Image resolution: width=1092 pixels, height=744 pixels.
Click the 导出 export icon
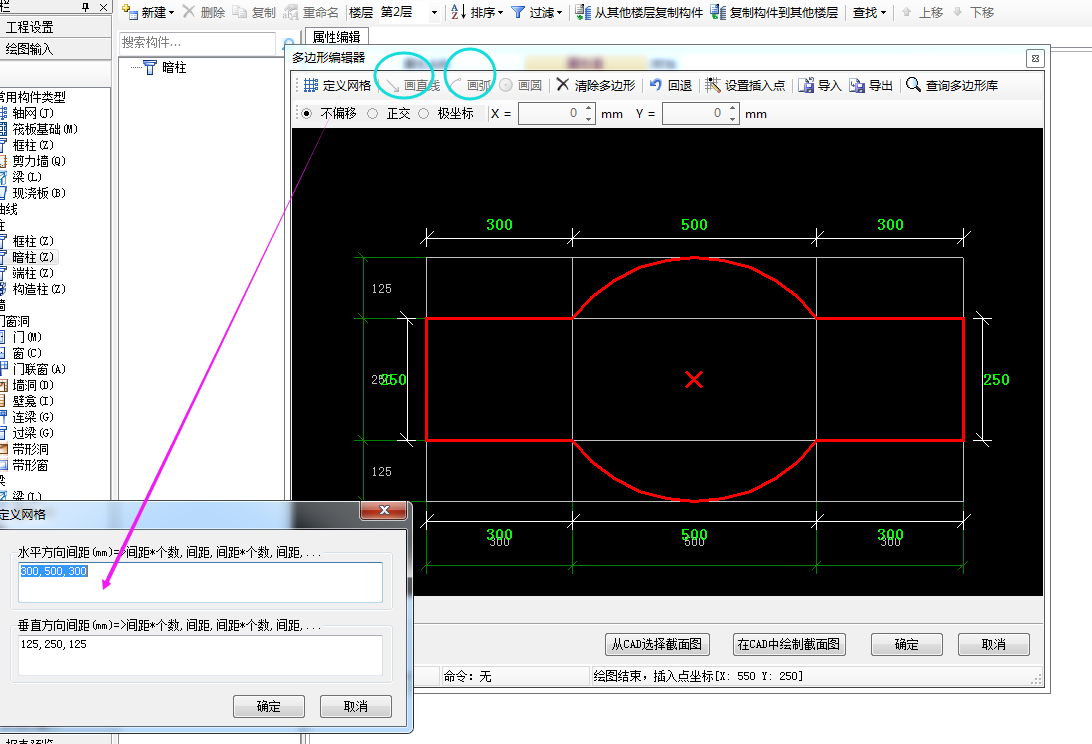pyautogui.click(x=857, y=85)
